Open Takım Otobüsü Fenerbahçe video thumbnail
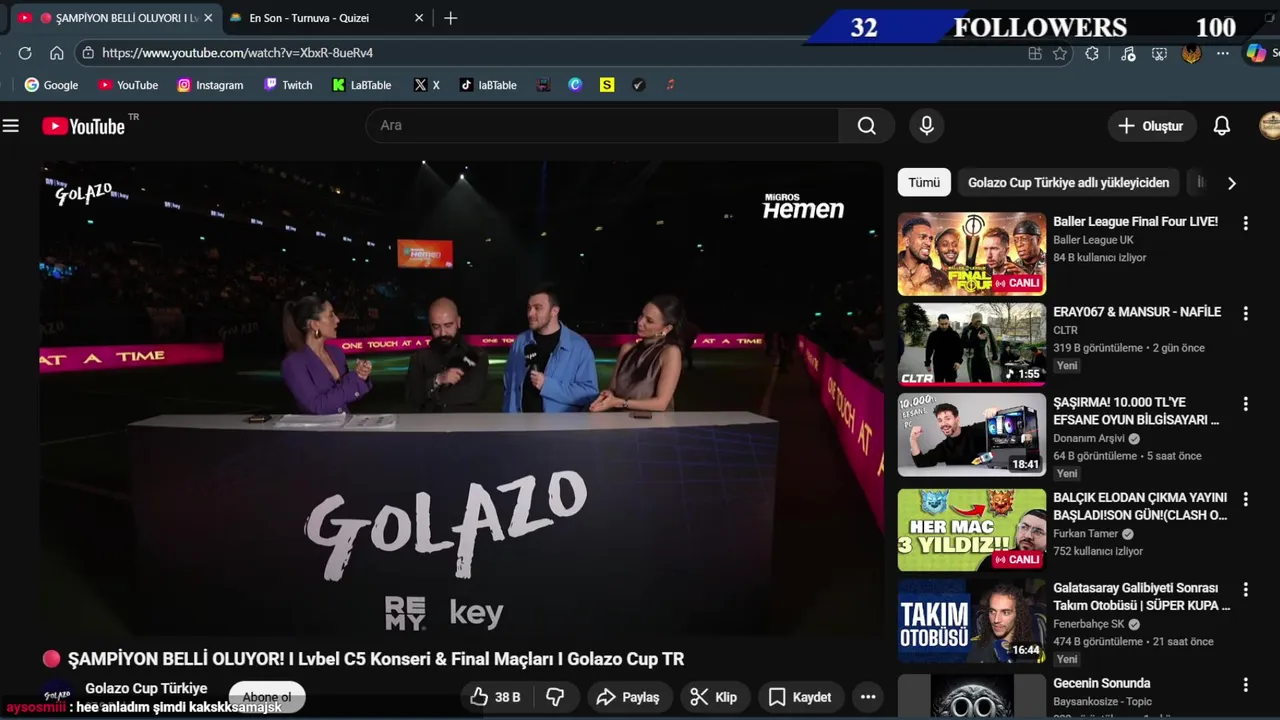 pyautogui.click(x=971, y=621)
